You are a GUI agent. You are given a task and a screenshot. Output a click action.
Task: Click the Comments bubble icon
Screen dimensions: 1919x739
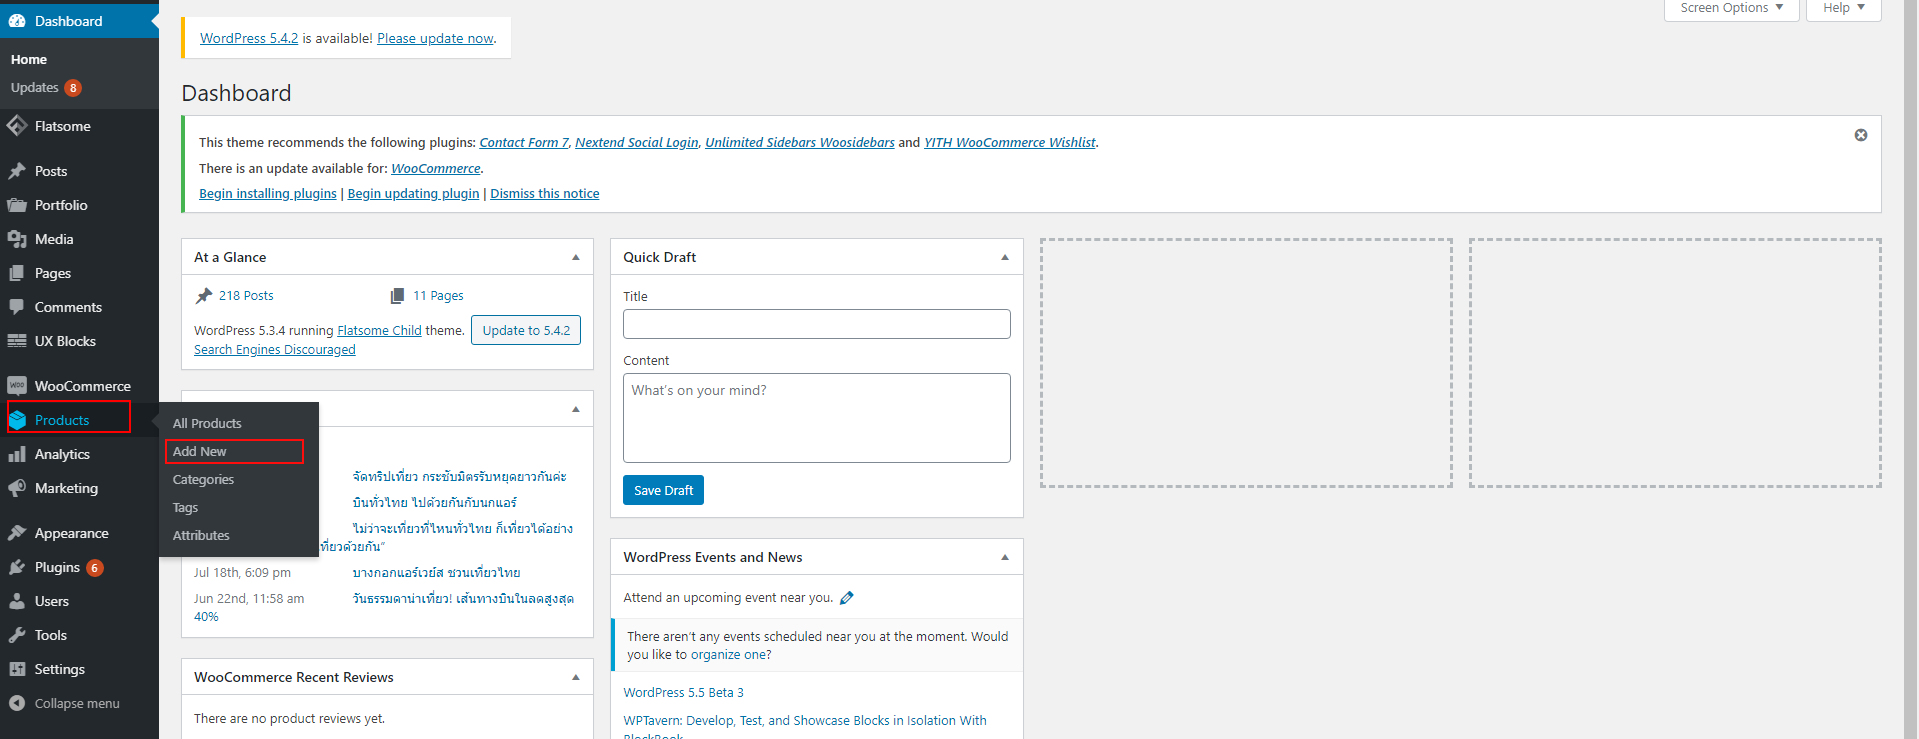[x=17, y=307]
